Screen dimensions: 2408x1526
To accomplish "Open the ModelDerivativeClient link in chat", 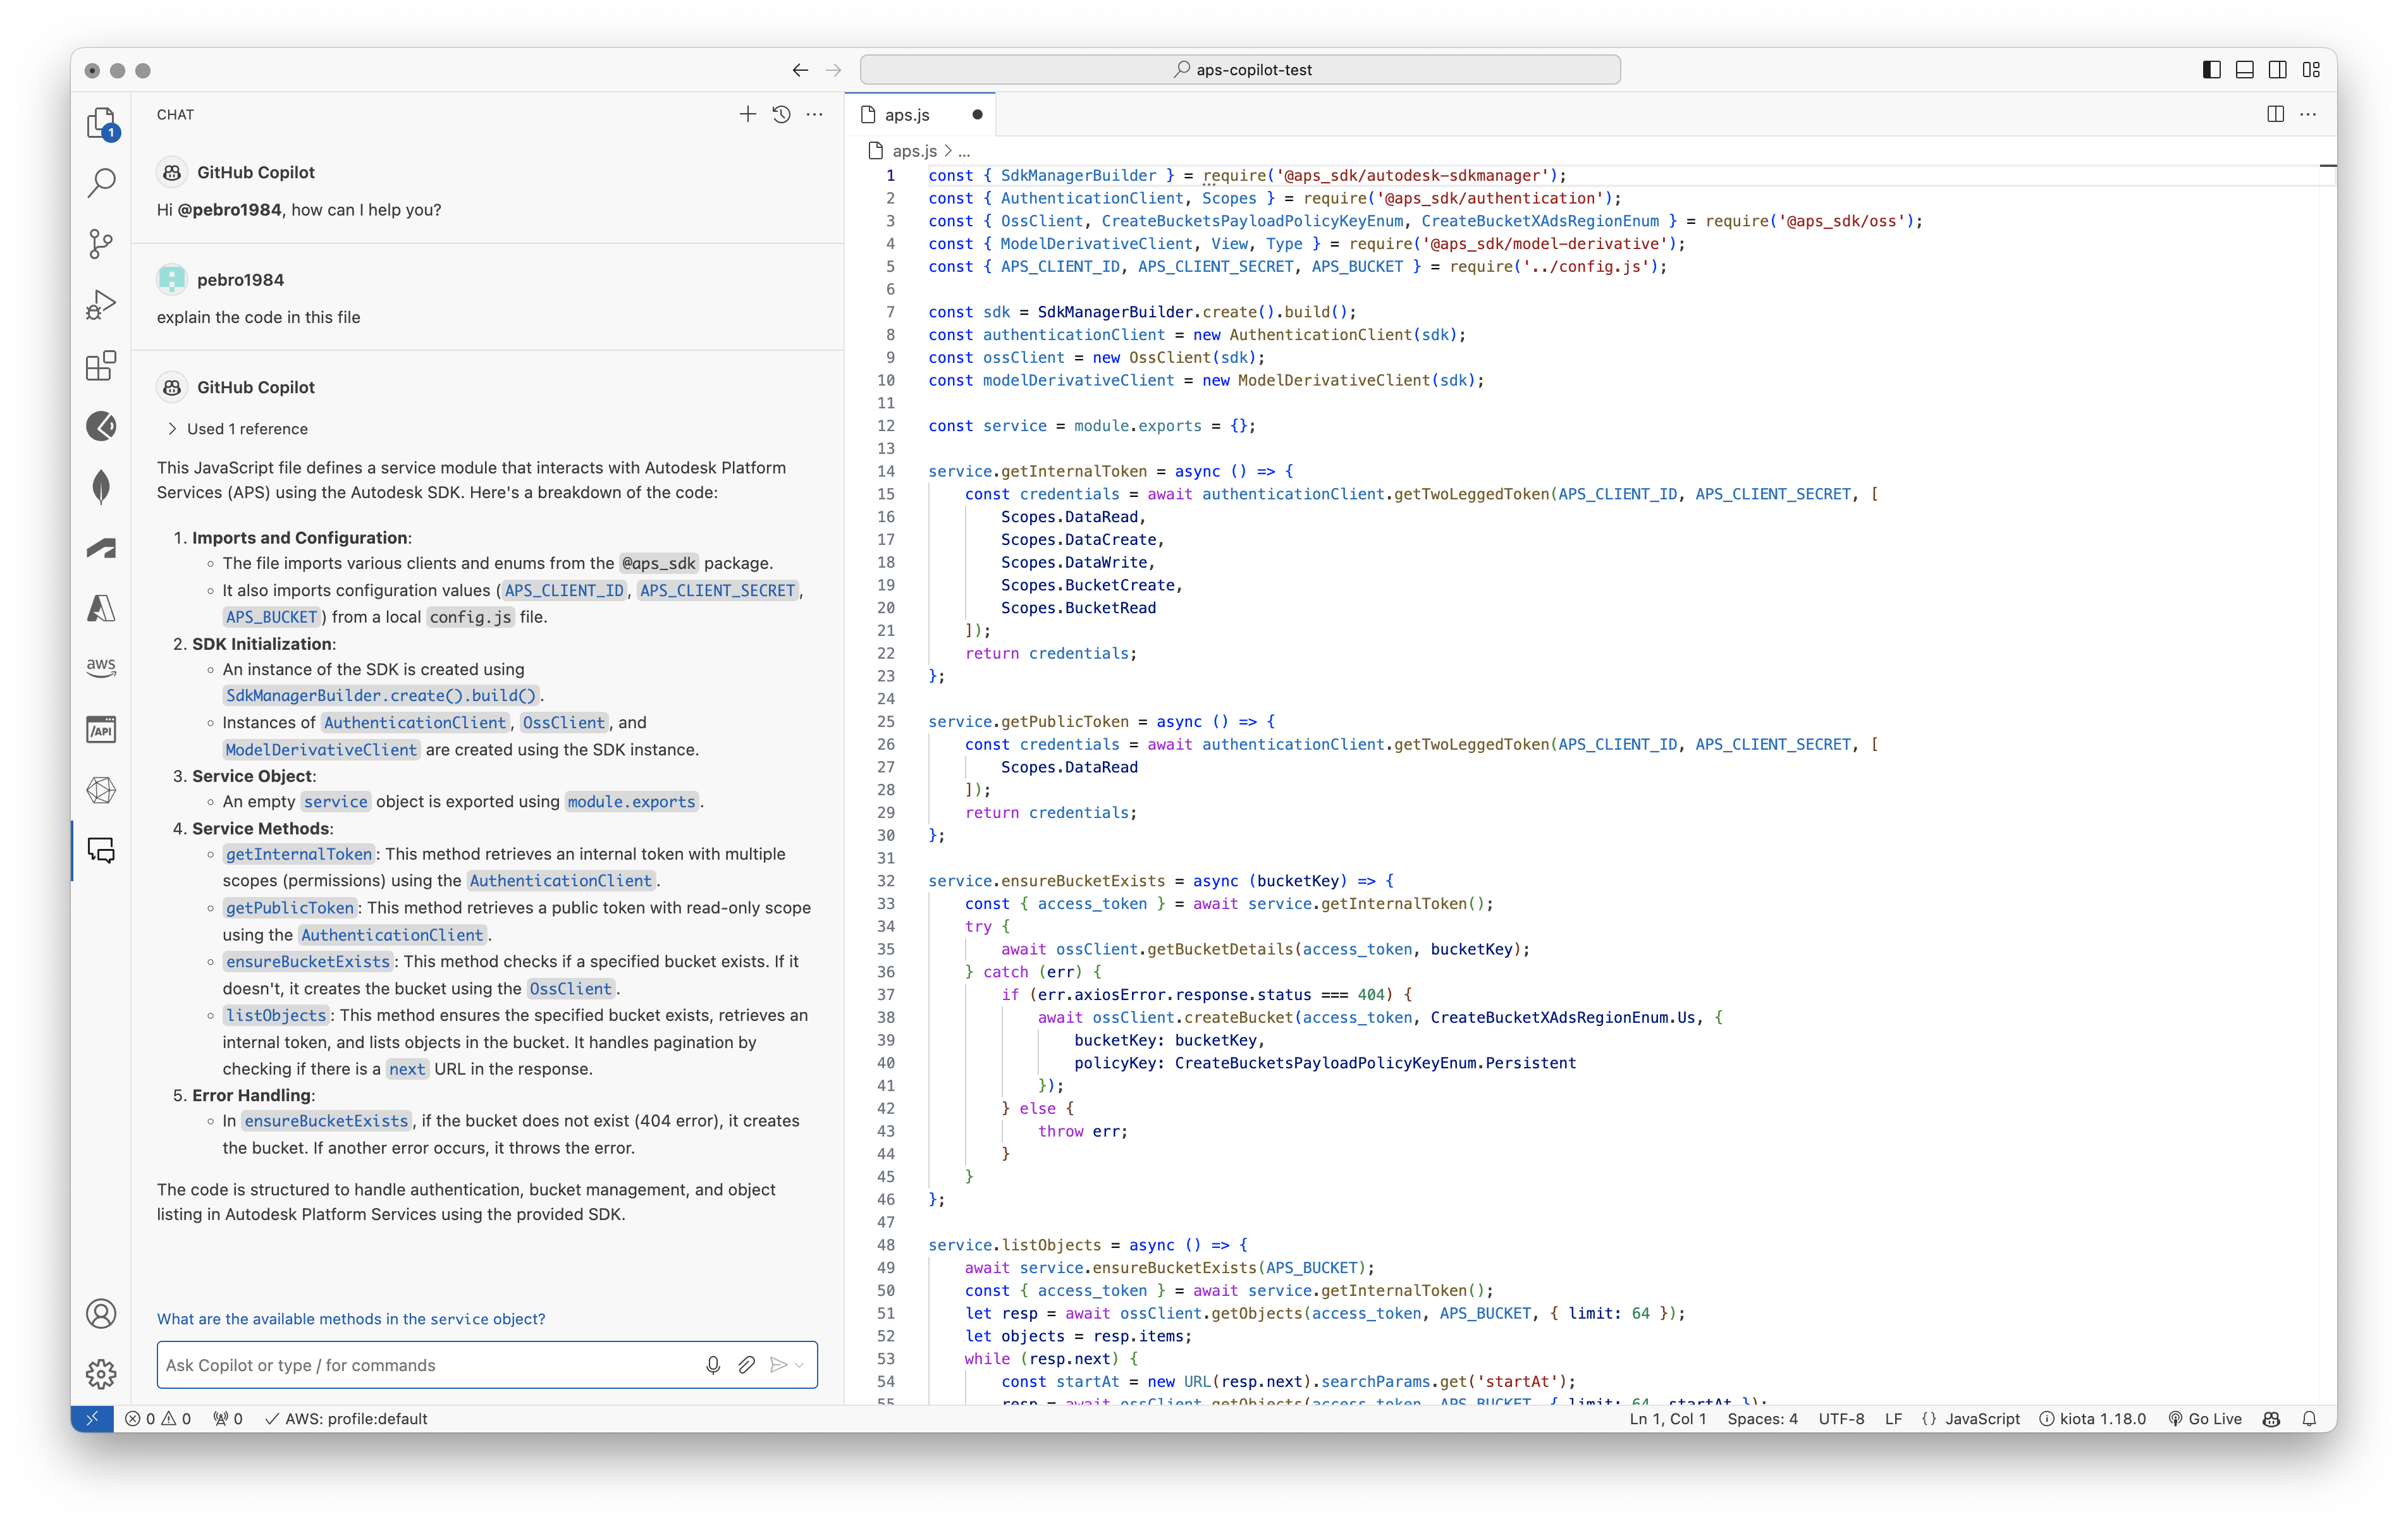I will 321,749.
